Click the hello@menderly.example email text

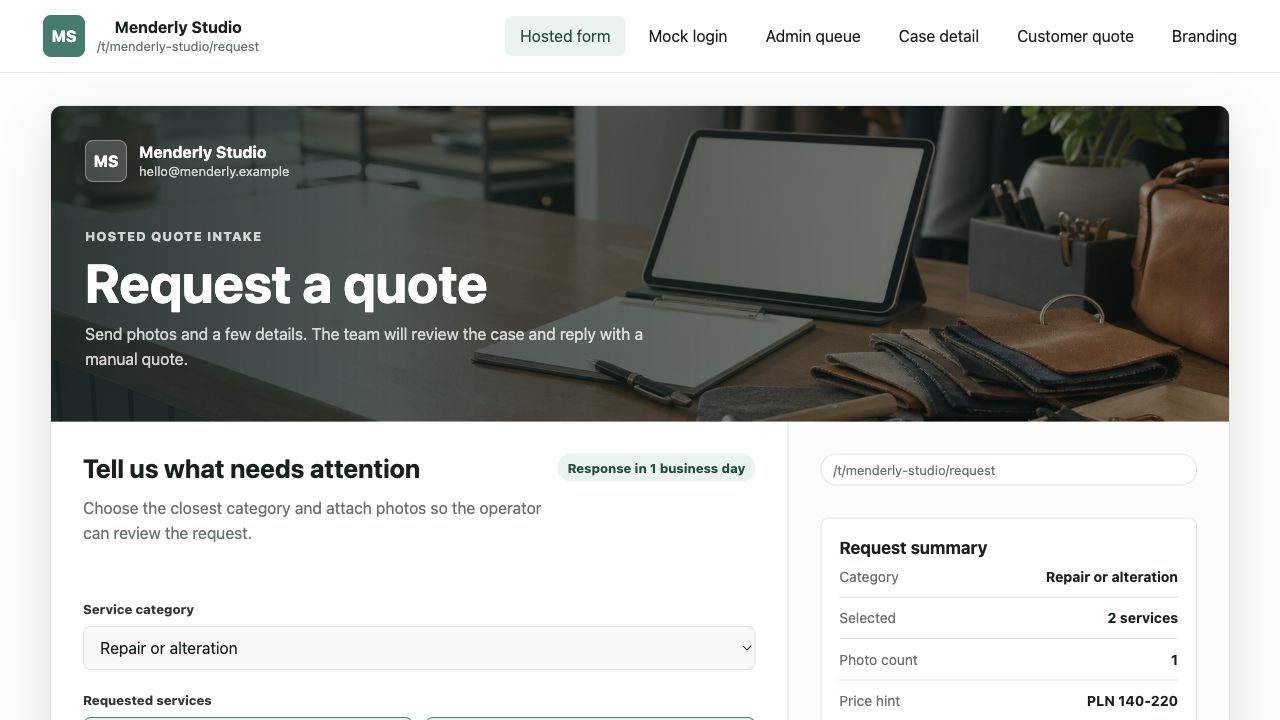[x=214, y=171]
